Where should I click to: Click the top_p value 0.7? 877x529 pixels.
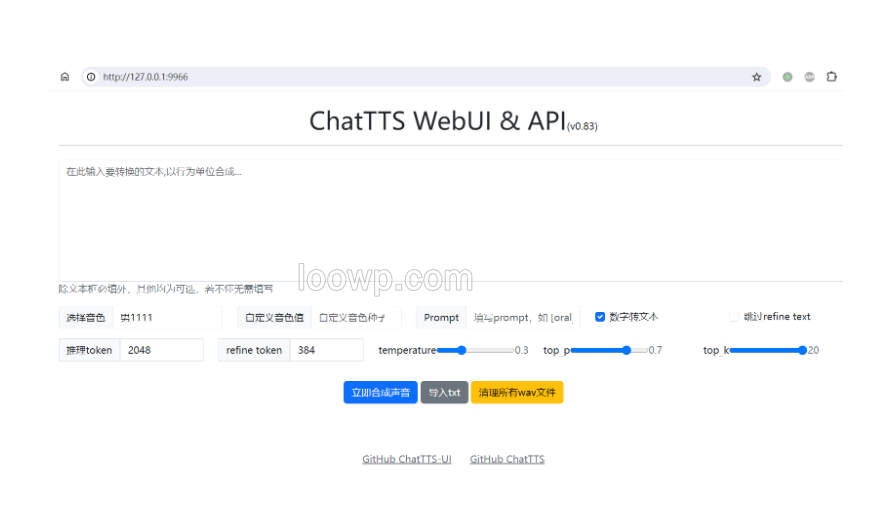tap(655, 350)
